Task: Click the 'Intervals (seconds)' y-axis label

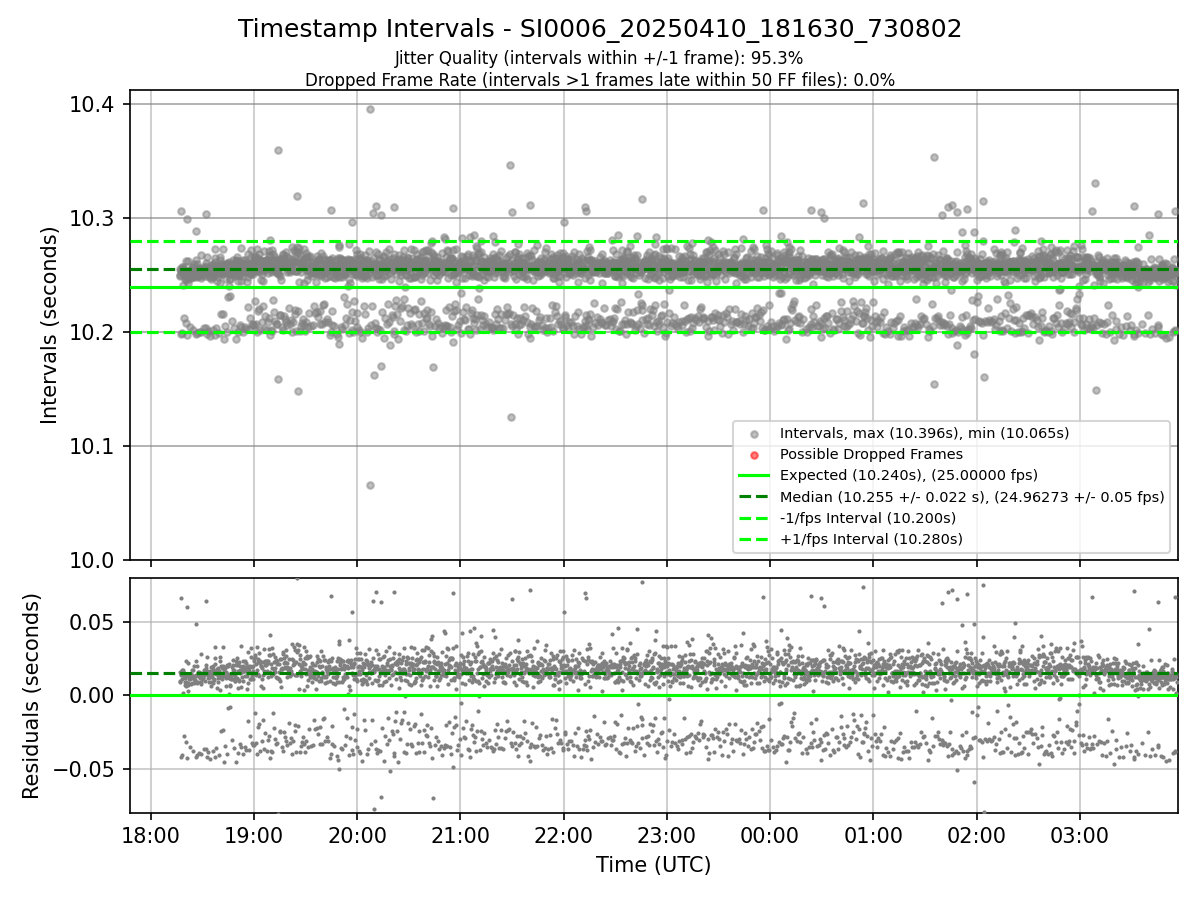Action: pos(50,324)
